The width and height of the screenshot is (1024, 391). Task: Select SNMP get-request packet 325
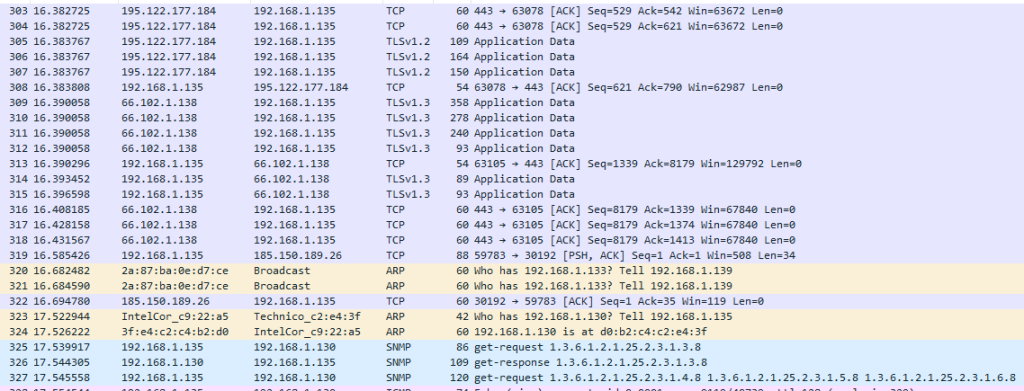512,347
